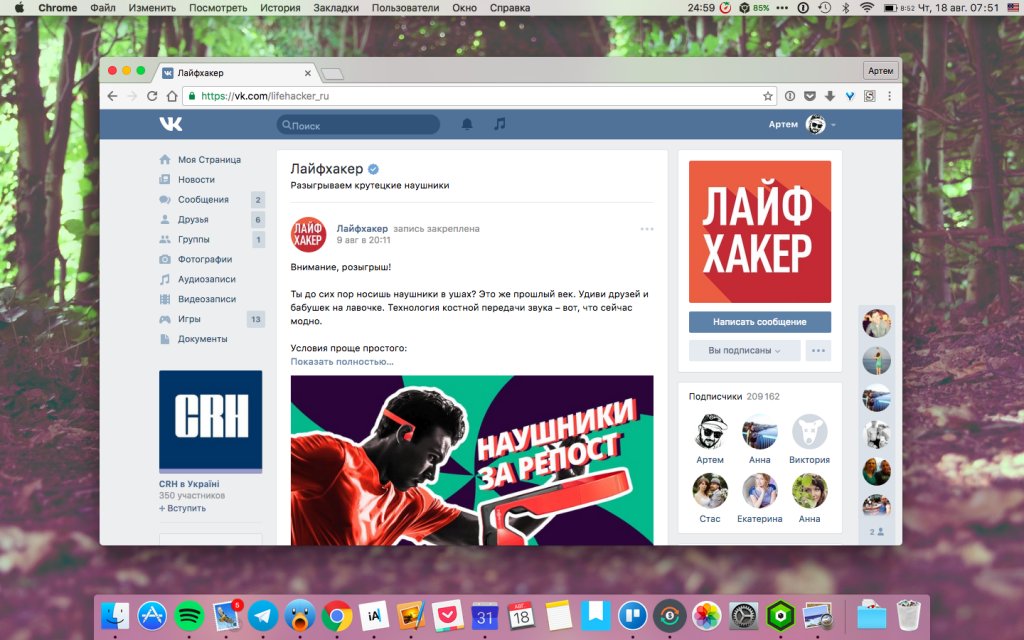Click post date 9 авг в 20:11

tap(363, 240)
